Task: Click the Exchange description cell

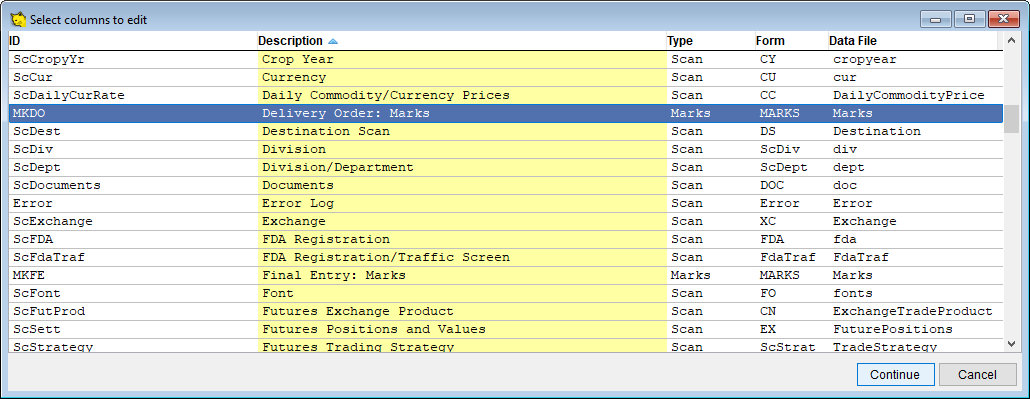Action: [x=462, y=222]
